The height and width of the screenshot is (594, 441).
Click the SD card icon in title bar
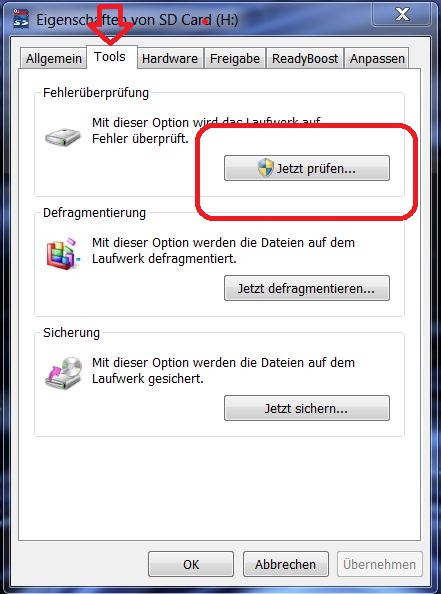tap(21, 18)
